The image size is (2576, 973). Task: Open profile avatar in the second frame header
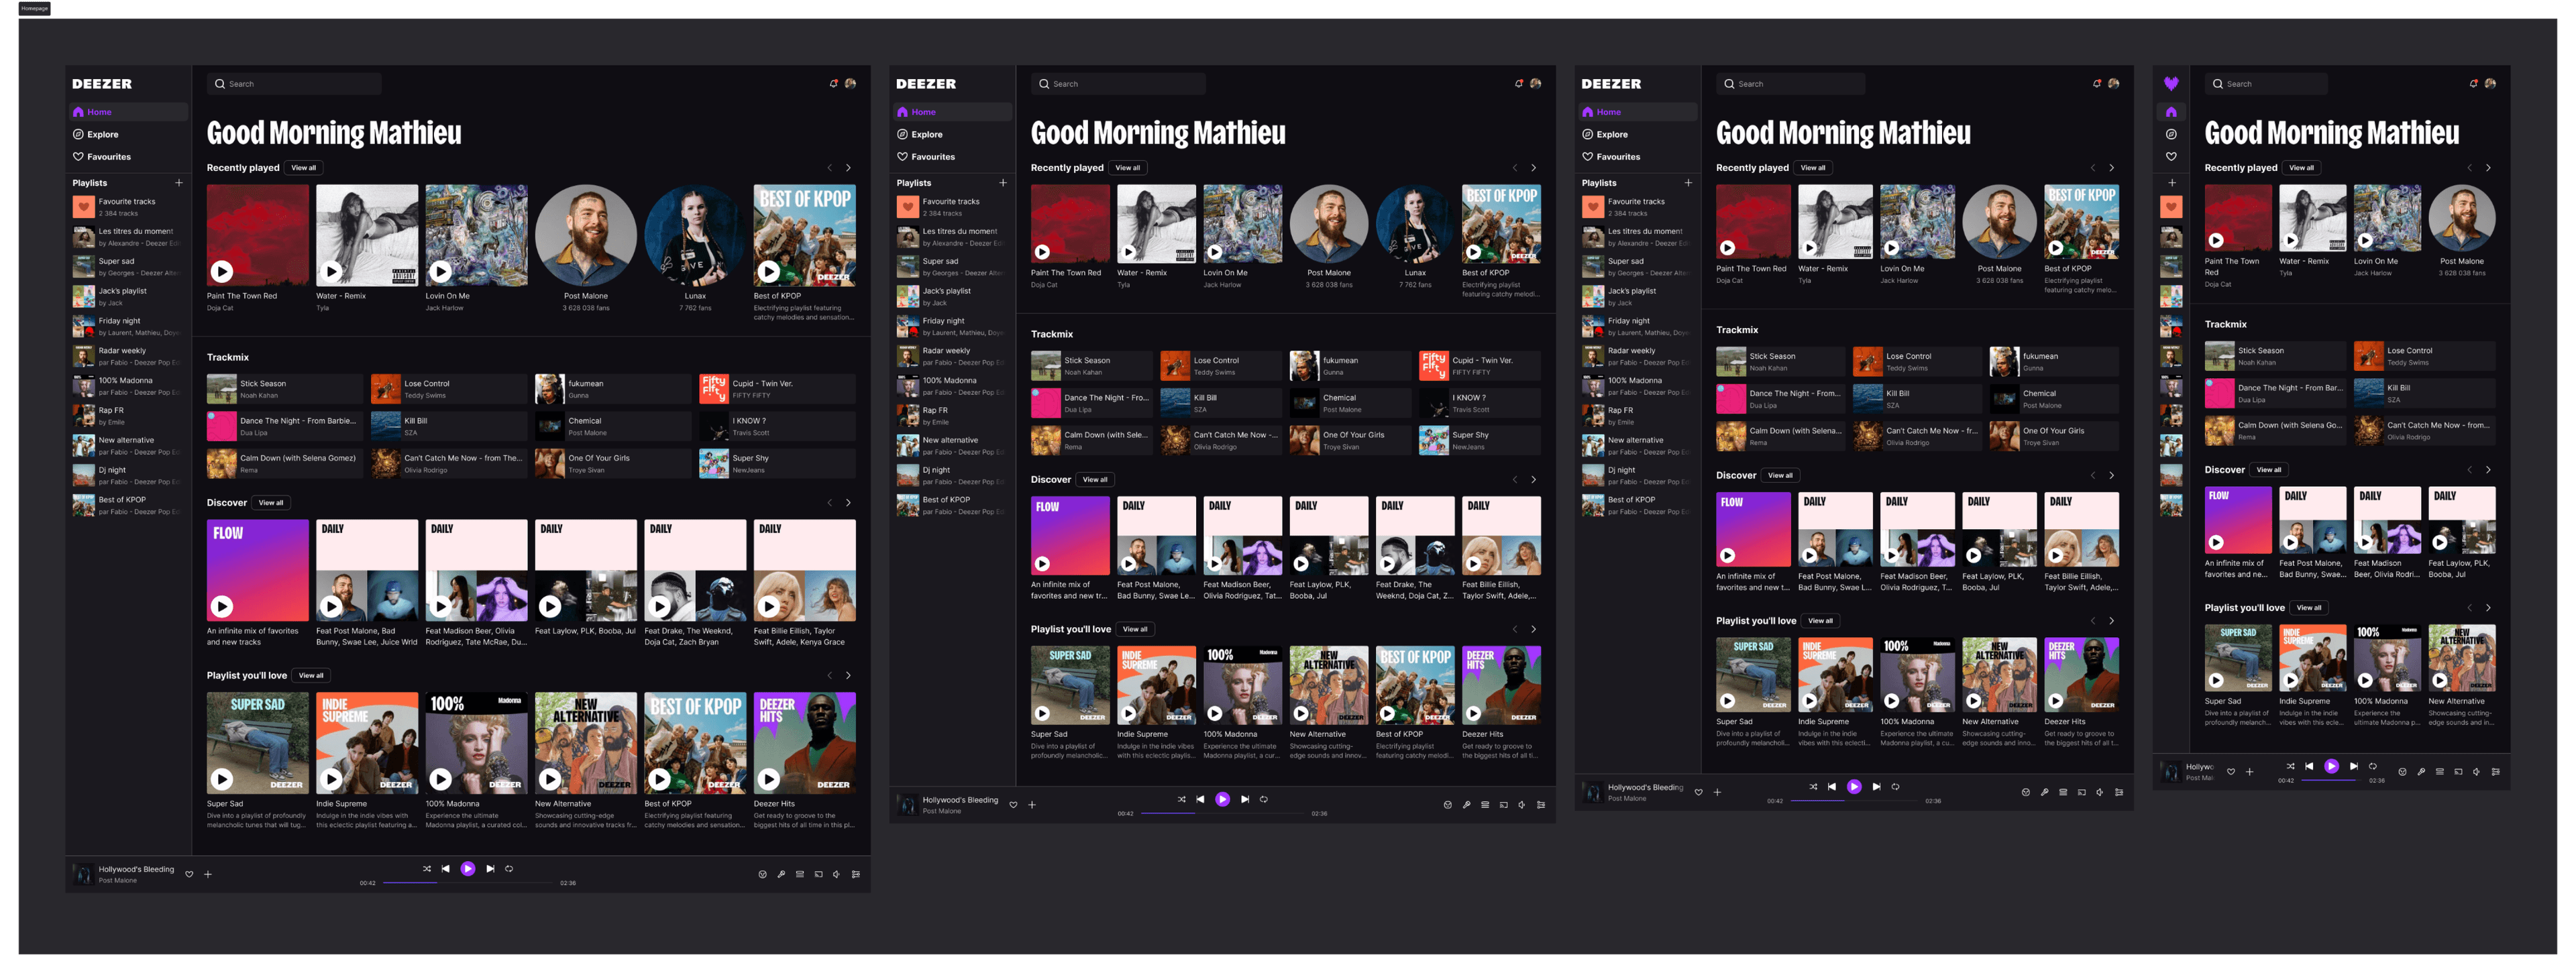pos(1535,84)
